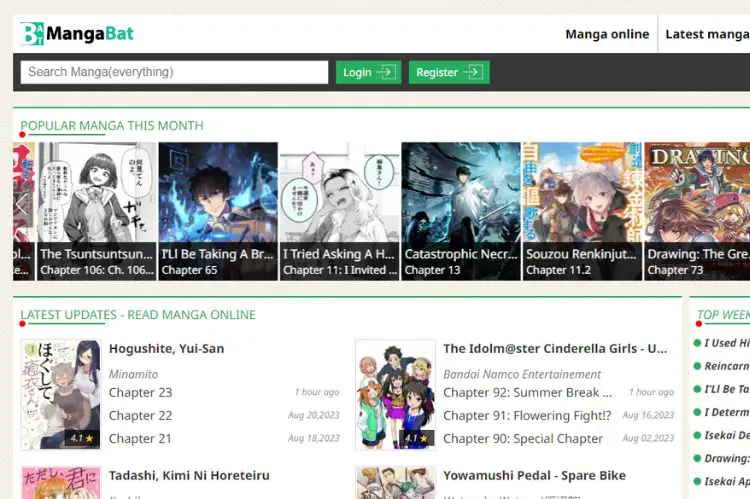
Task: Open Chapter 11: I Invited link
Action: pos(340,270)
